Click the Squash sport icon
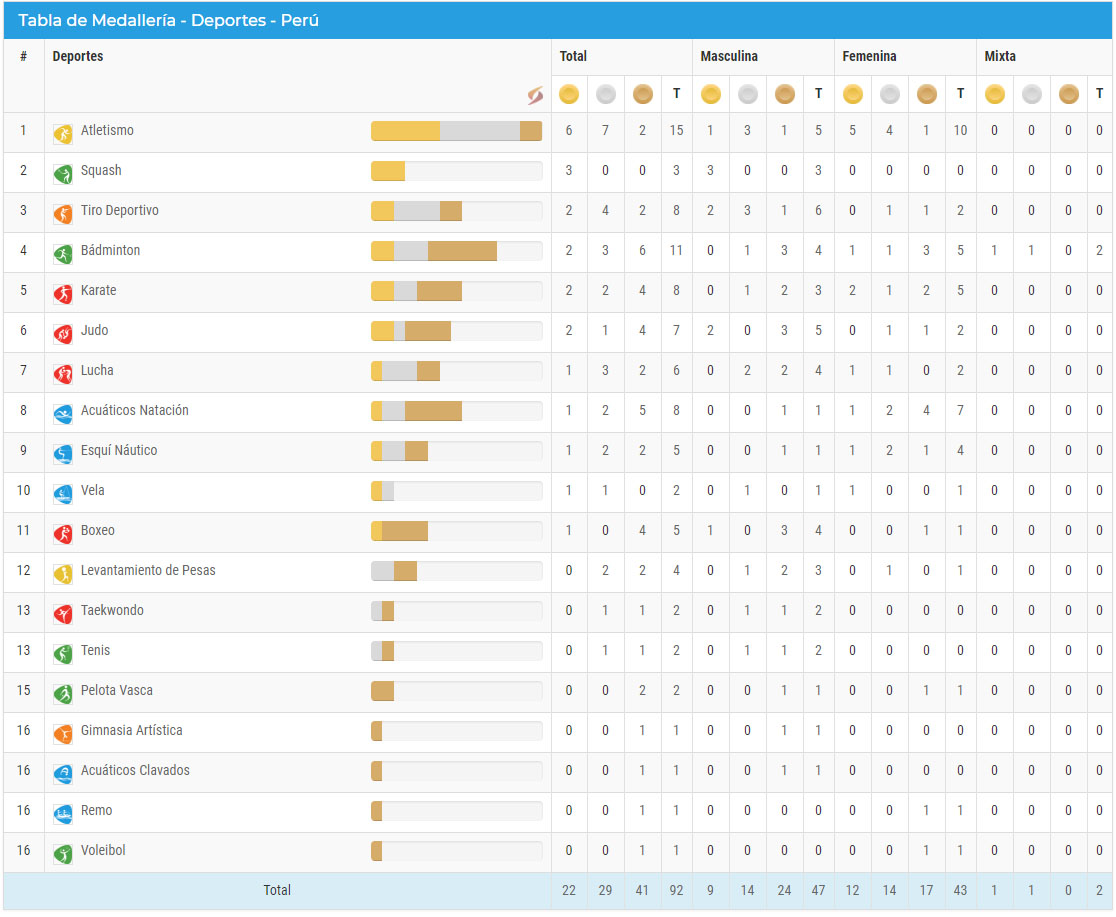1116x917 pixels. point(63,173)
